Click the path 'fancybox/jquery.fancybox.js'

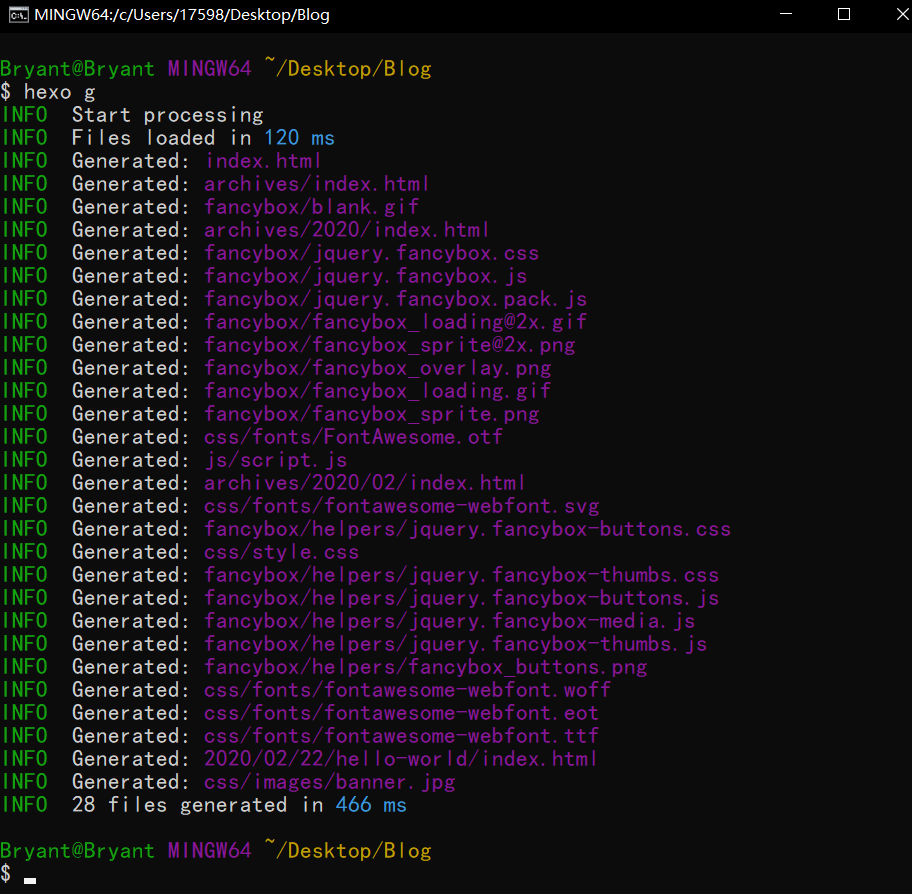365,276
